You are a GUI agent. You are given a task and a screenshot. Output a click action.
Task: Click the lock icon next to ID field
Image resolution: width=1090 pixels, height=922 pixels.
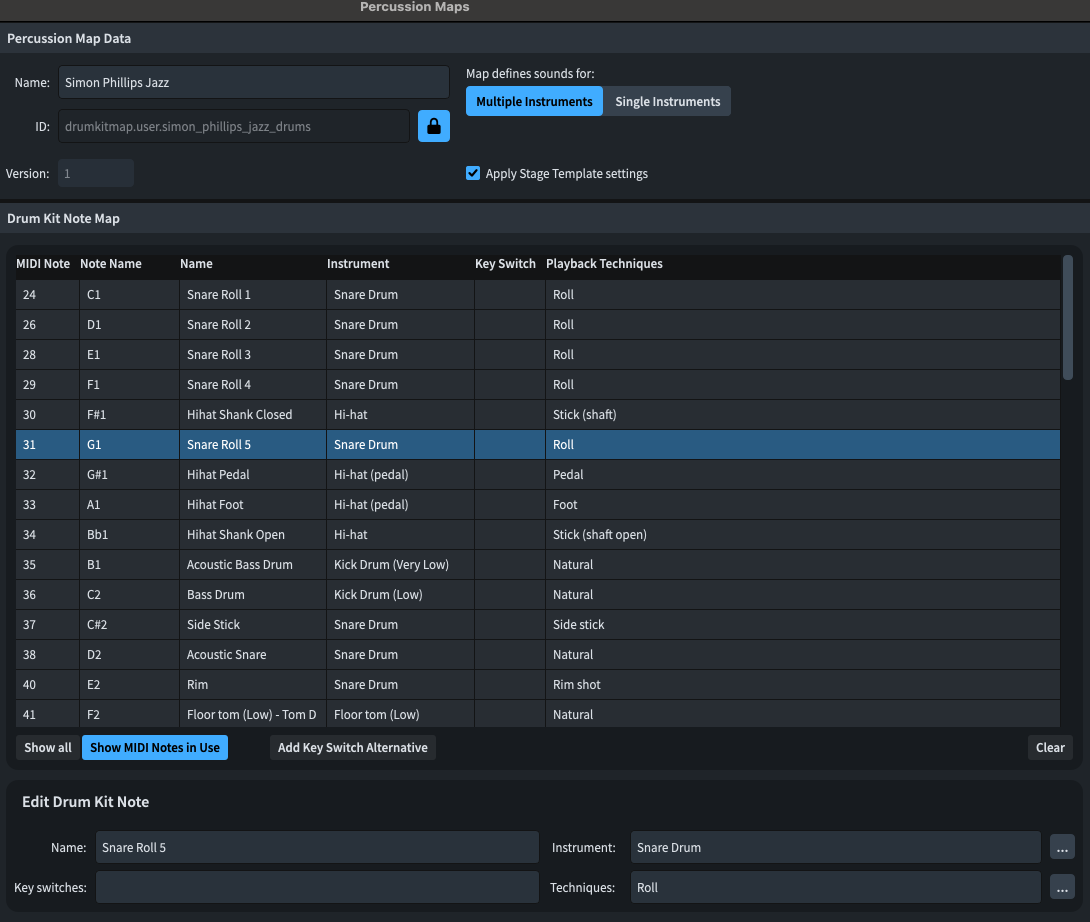[434, 126]
